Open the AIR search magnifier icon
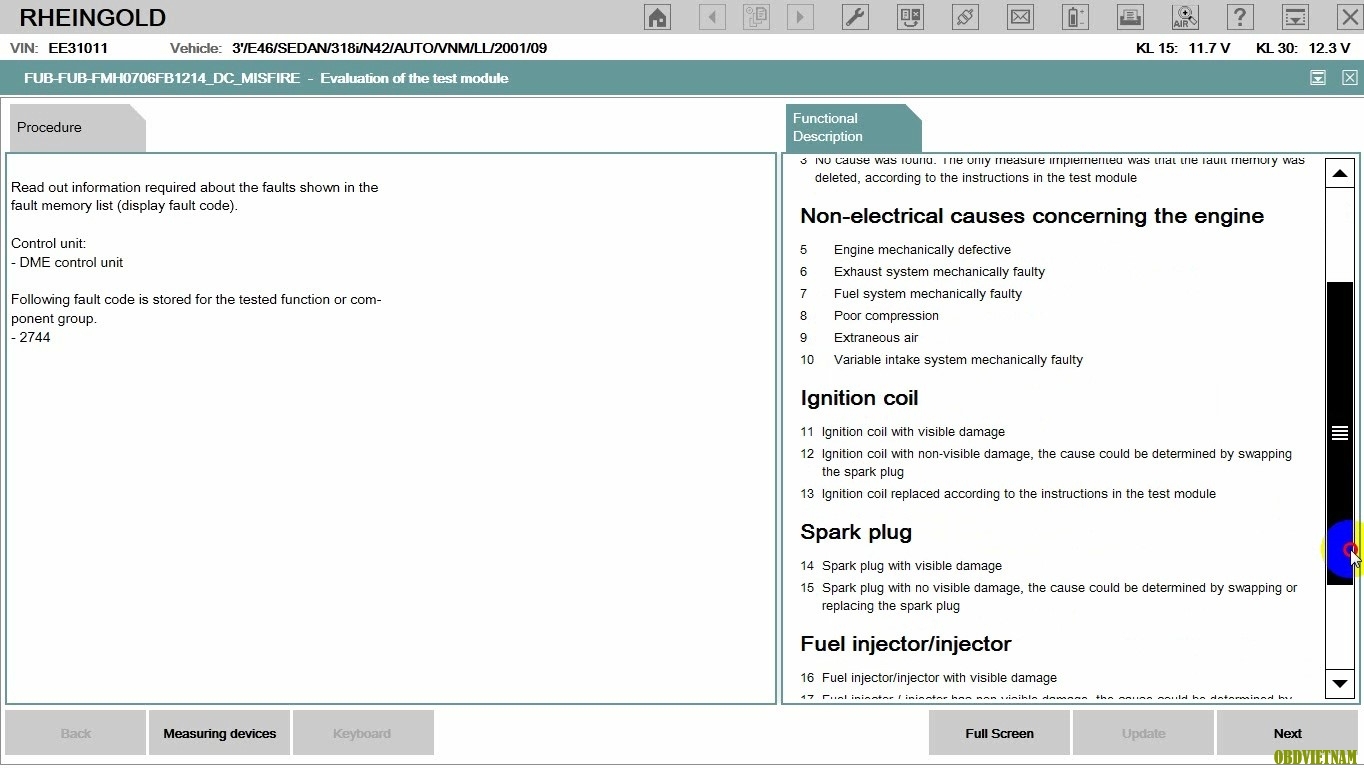 [x=1185, y=17]
